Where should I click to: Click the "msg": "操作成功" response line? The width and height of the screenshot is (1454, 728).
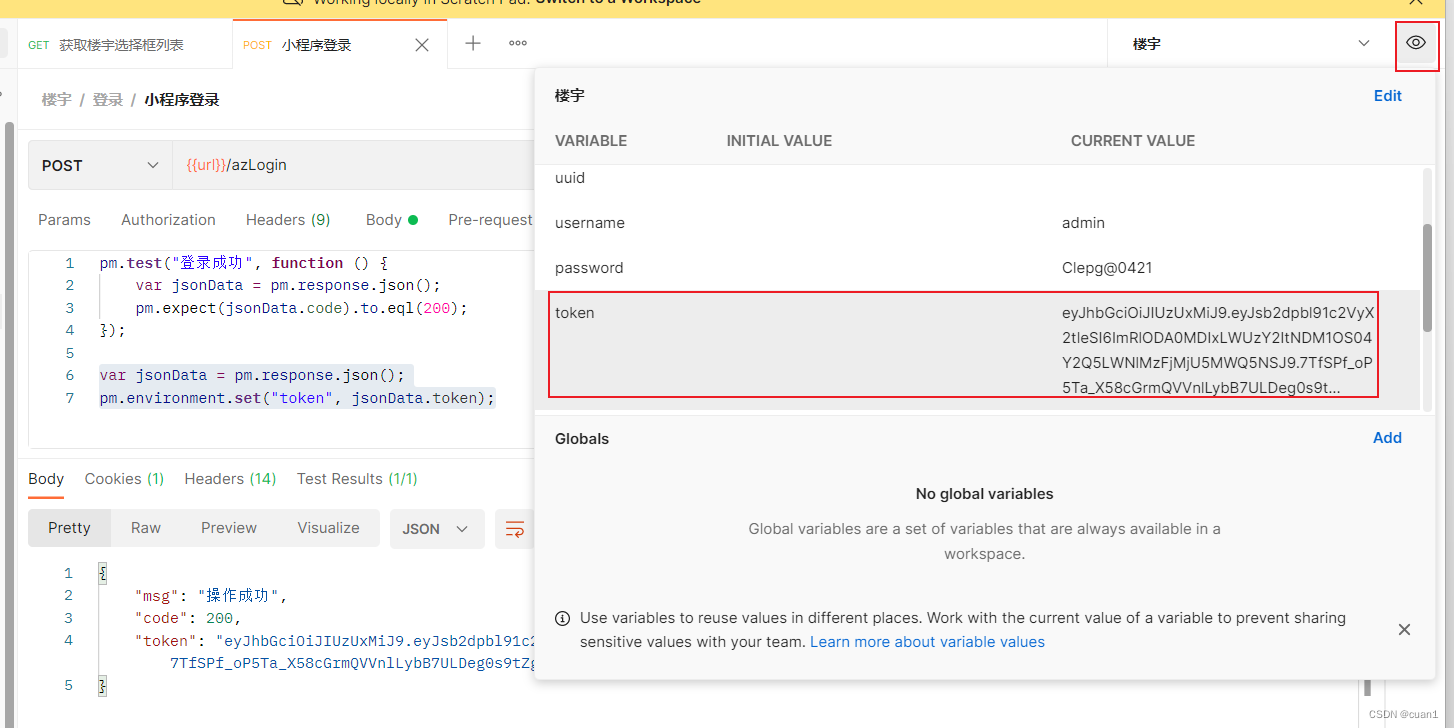click(210, 596)
